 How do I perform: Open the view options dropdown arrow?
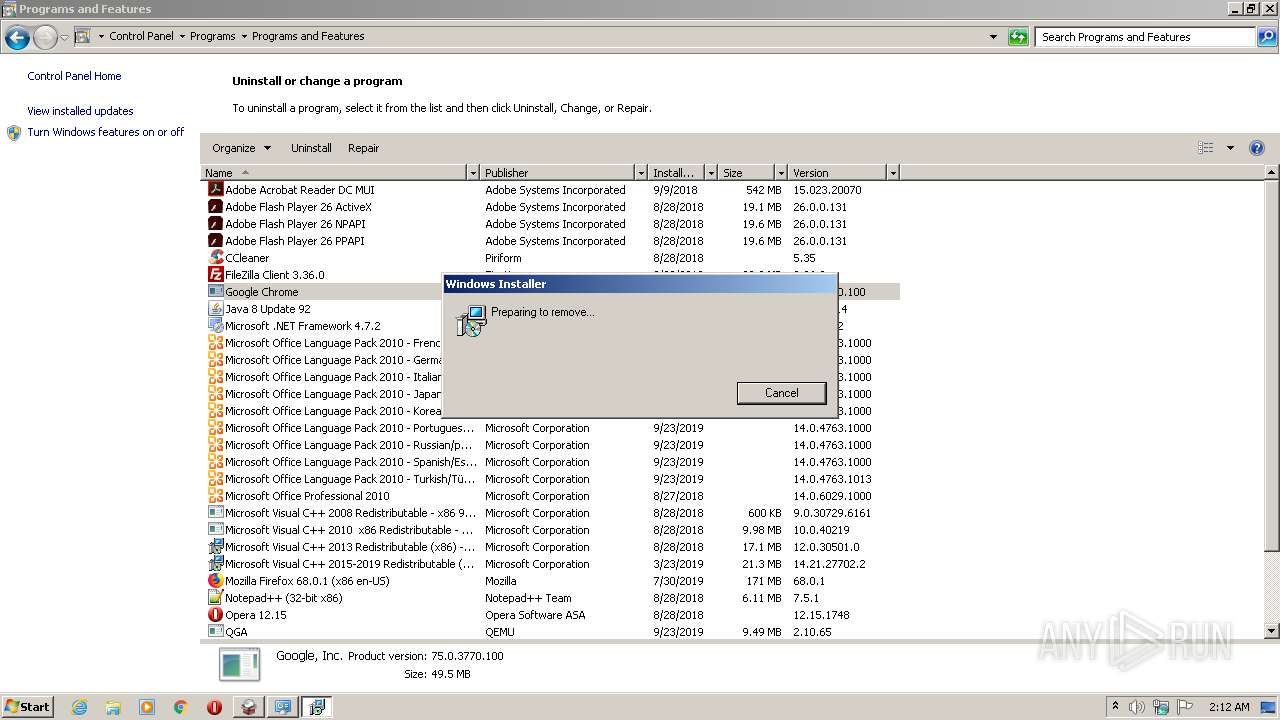tap(1230, 148)
